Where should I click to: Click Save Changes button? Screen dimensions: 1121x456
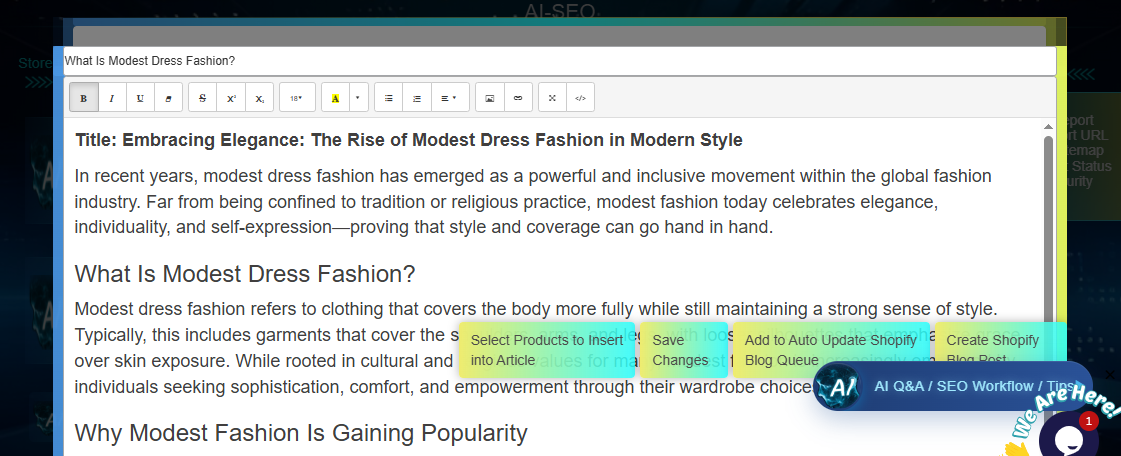[682, 350]
